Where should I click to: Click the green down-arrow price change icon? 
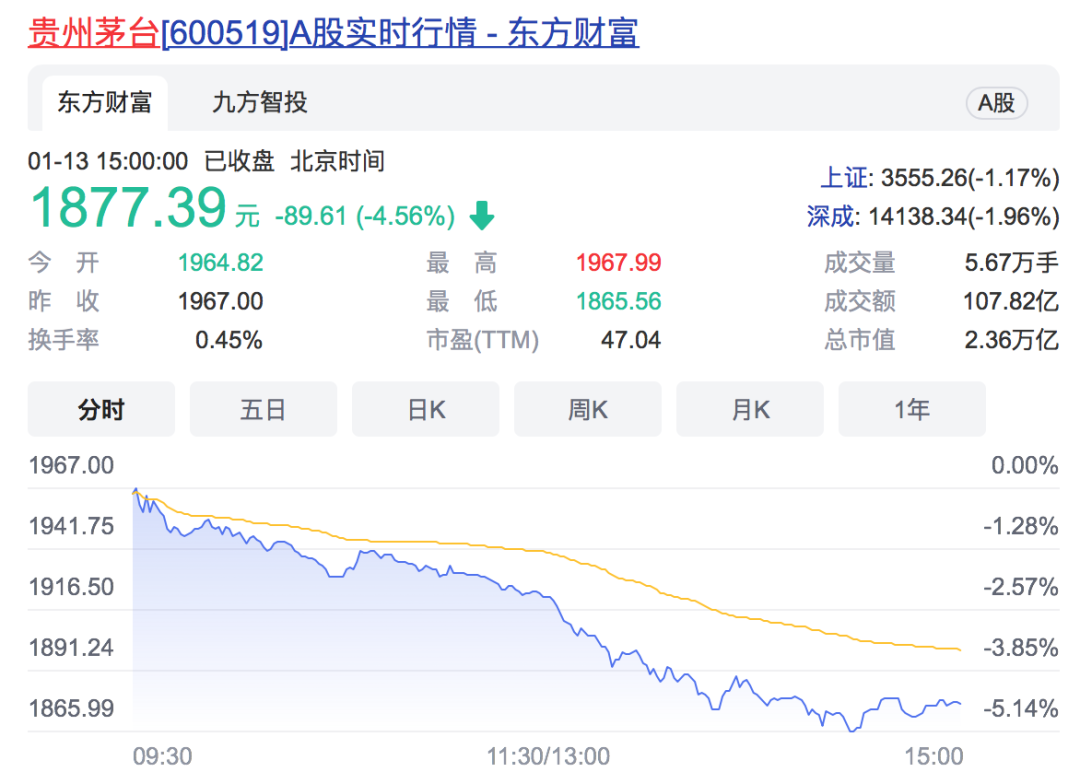point(481,216)
